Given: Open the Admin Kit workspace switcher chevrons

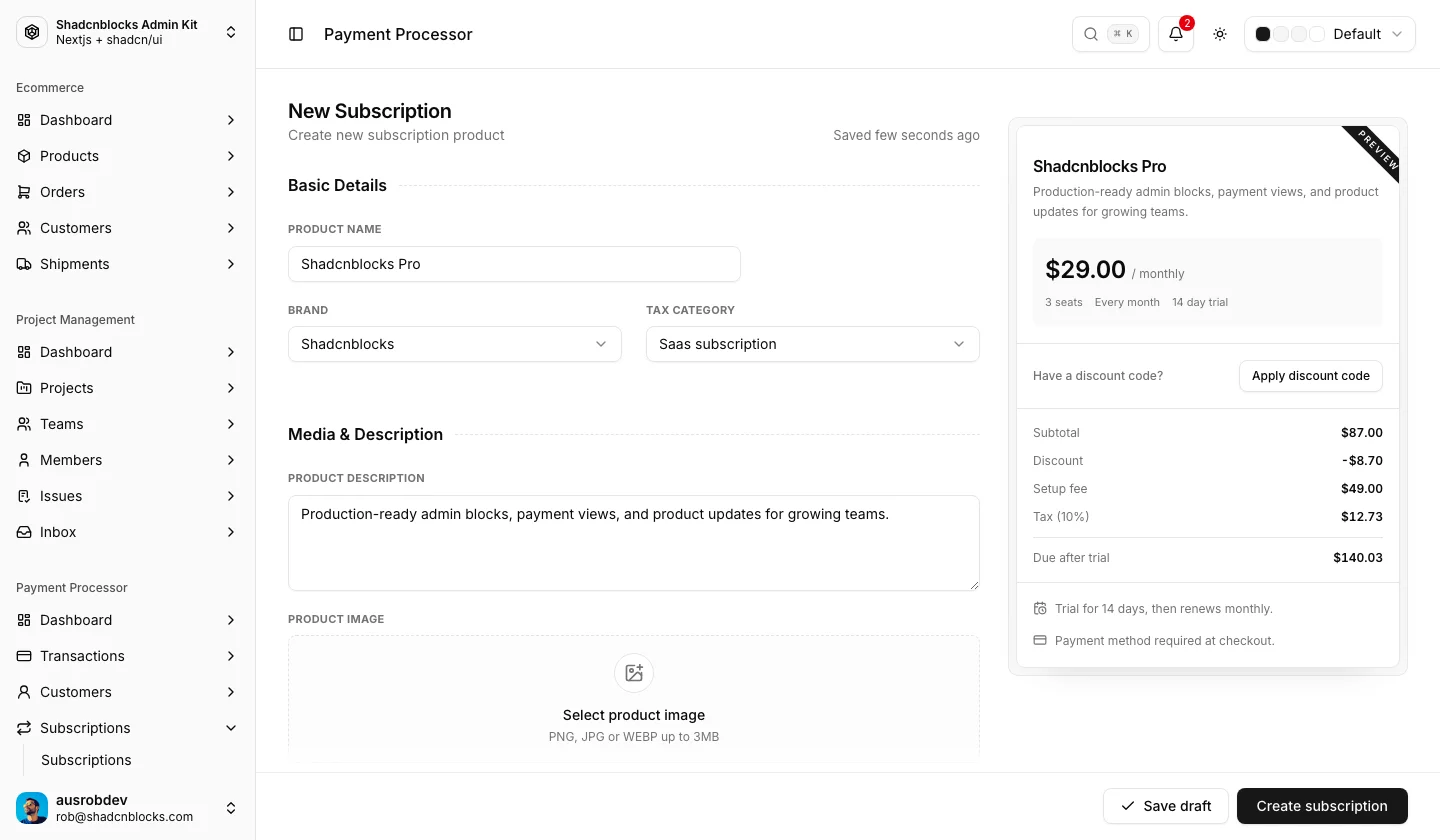Looking at the screenshot, I should point(231,32).
